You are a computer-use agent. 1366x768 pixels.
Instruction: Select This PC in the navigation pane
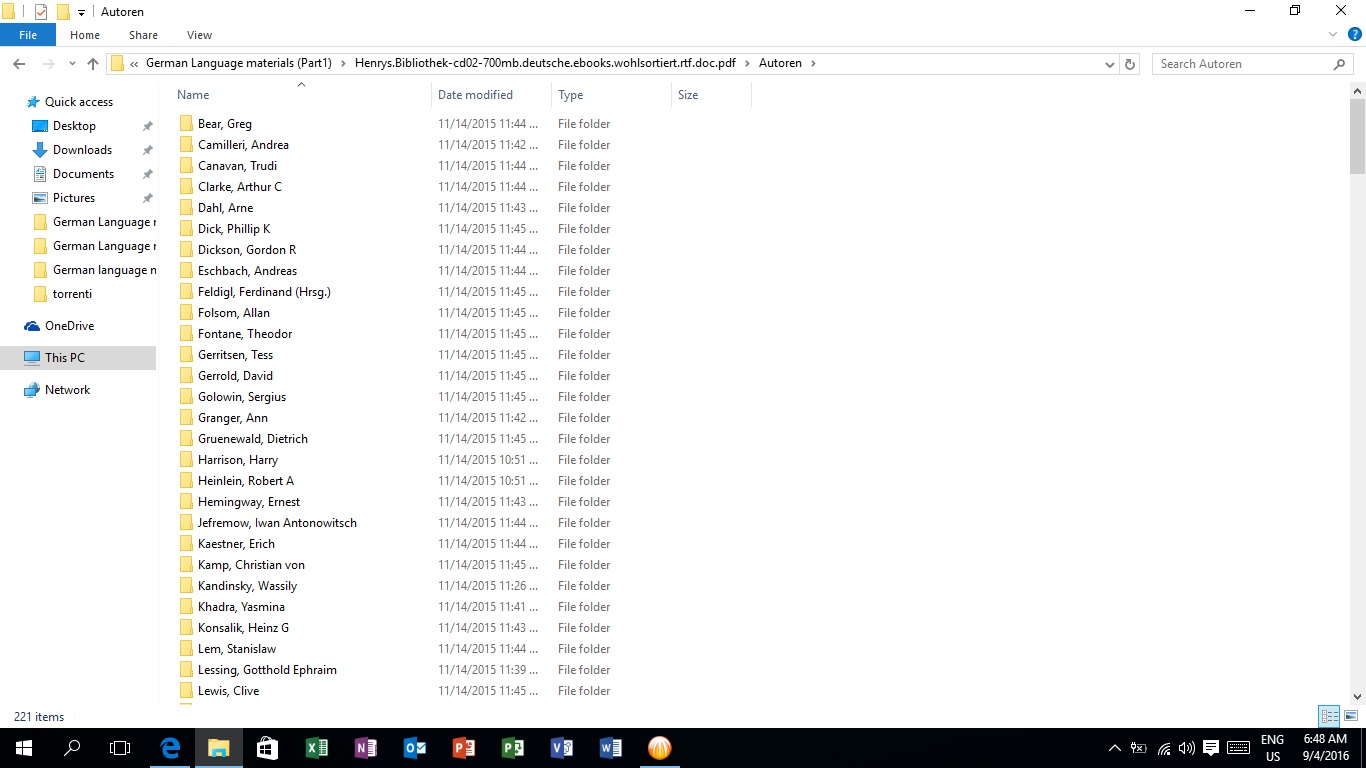pos(64,358)
